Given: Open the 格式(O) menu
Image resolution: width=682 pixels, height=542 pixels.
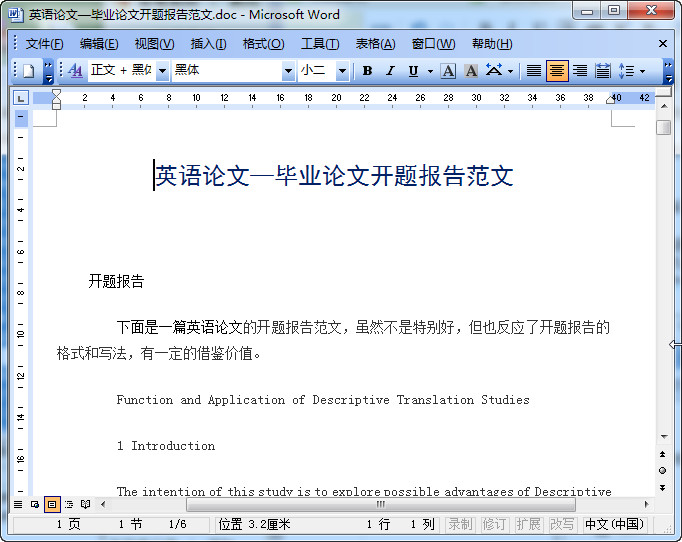Looking at the screenshot, I should pyautogui.click(x=263, y=44).
